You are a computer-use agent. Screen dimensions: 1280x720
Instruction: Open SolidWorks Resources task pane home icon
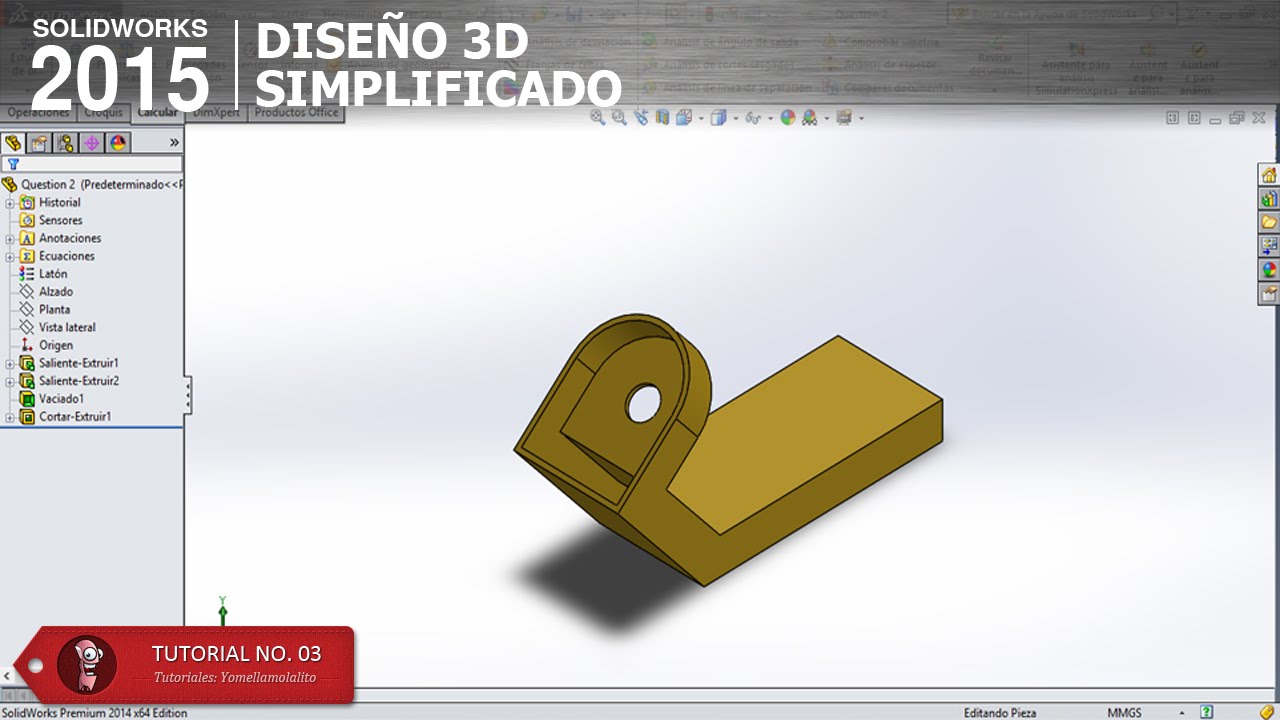tap(1269, 175)
